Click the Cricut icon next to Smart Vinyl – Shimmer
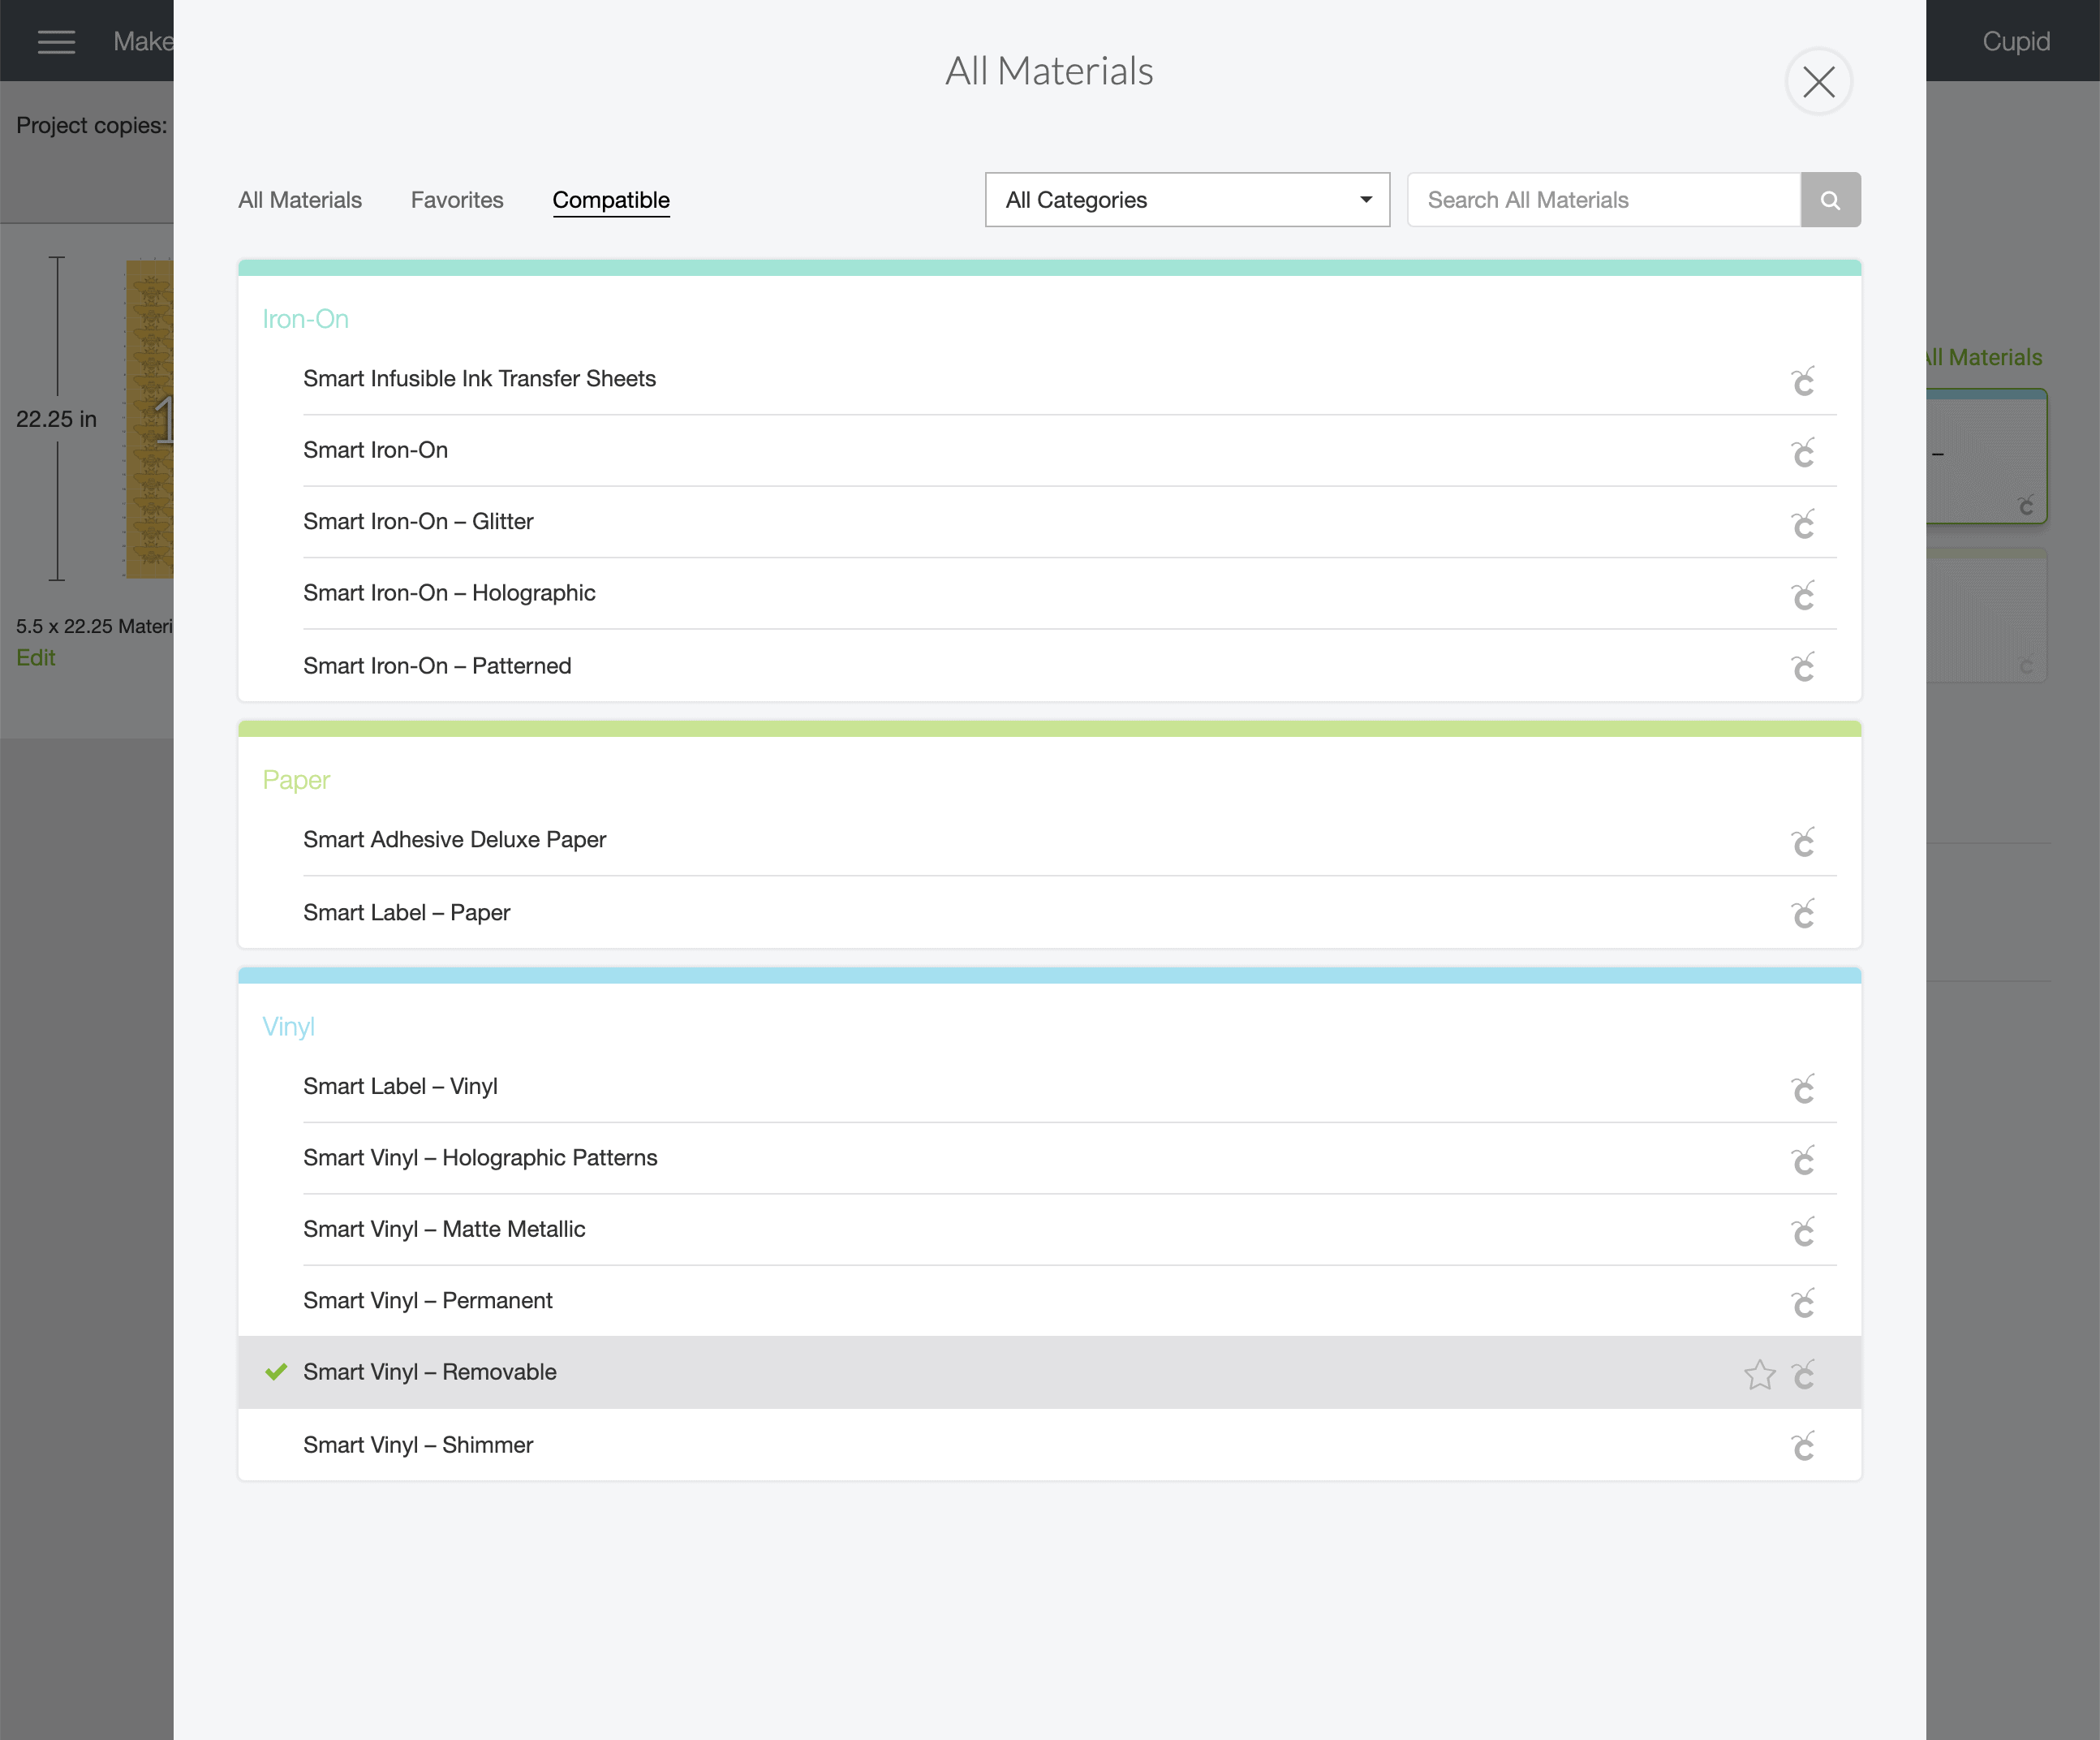This screenshot has width=2100, height=1740. coord(1802,1447)
